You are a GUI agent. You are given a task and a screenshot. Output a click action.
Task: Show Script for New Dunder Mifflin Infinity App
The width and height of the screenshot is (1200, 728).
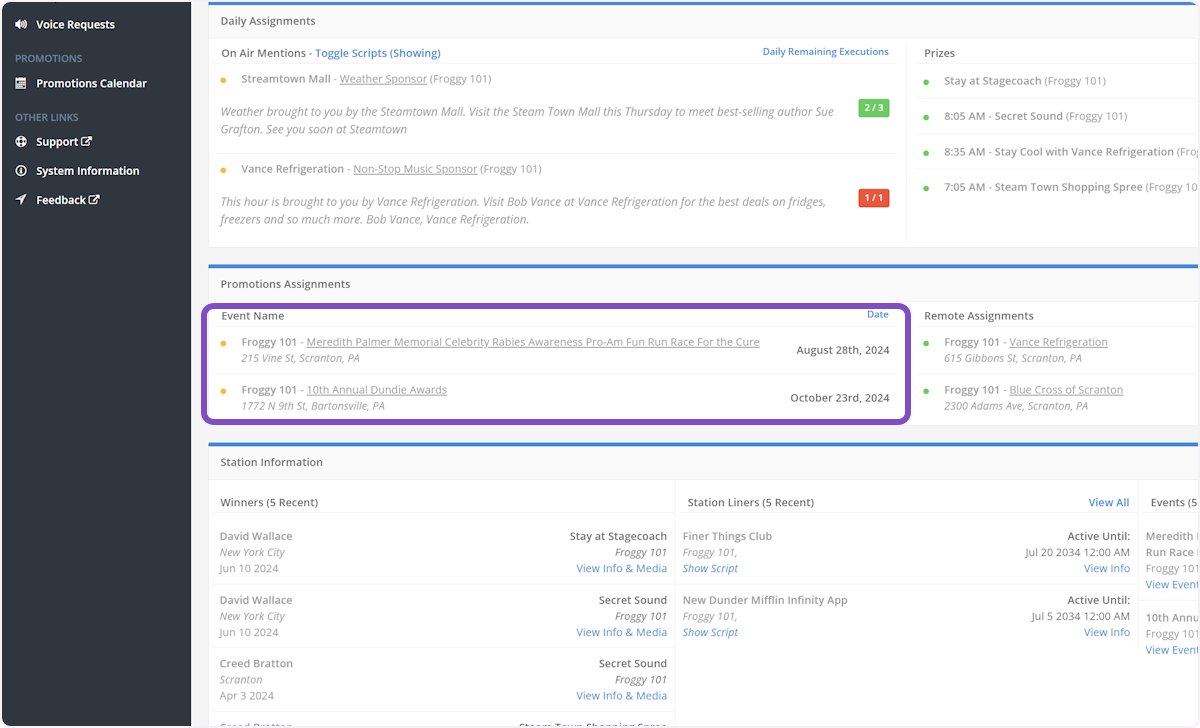[x=710, y=632]
